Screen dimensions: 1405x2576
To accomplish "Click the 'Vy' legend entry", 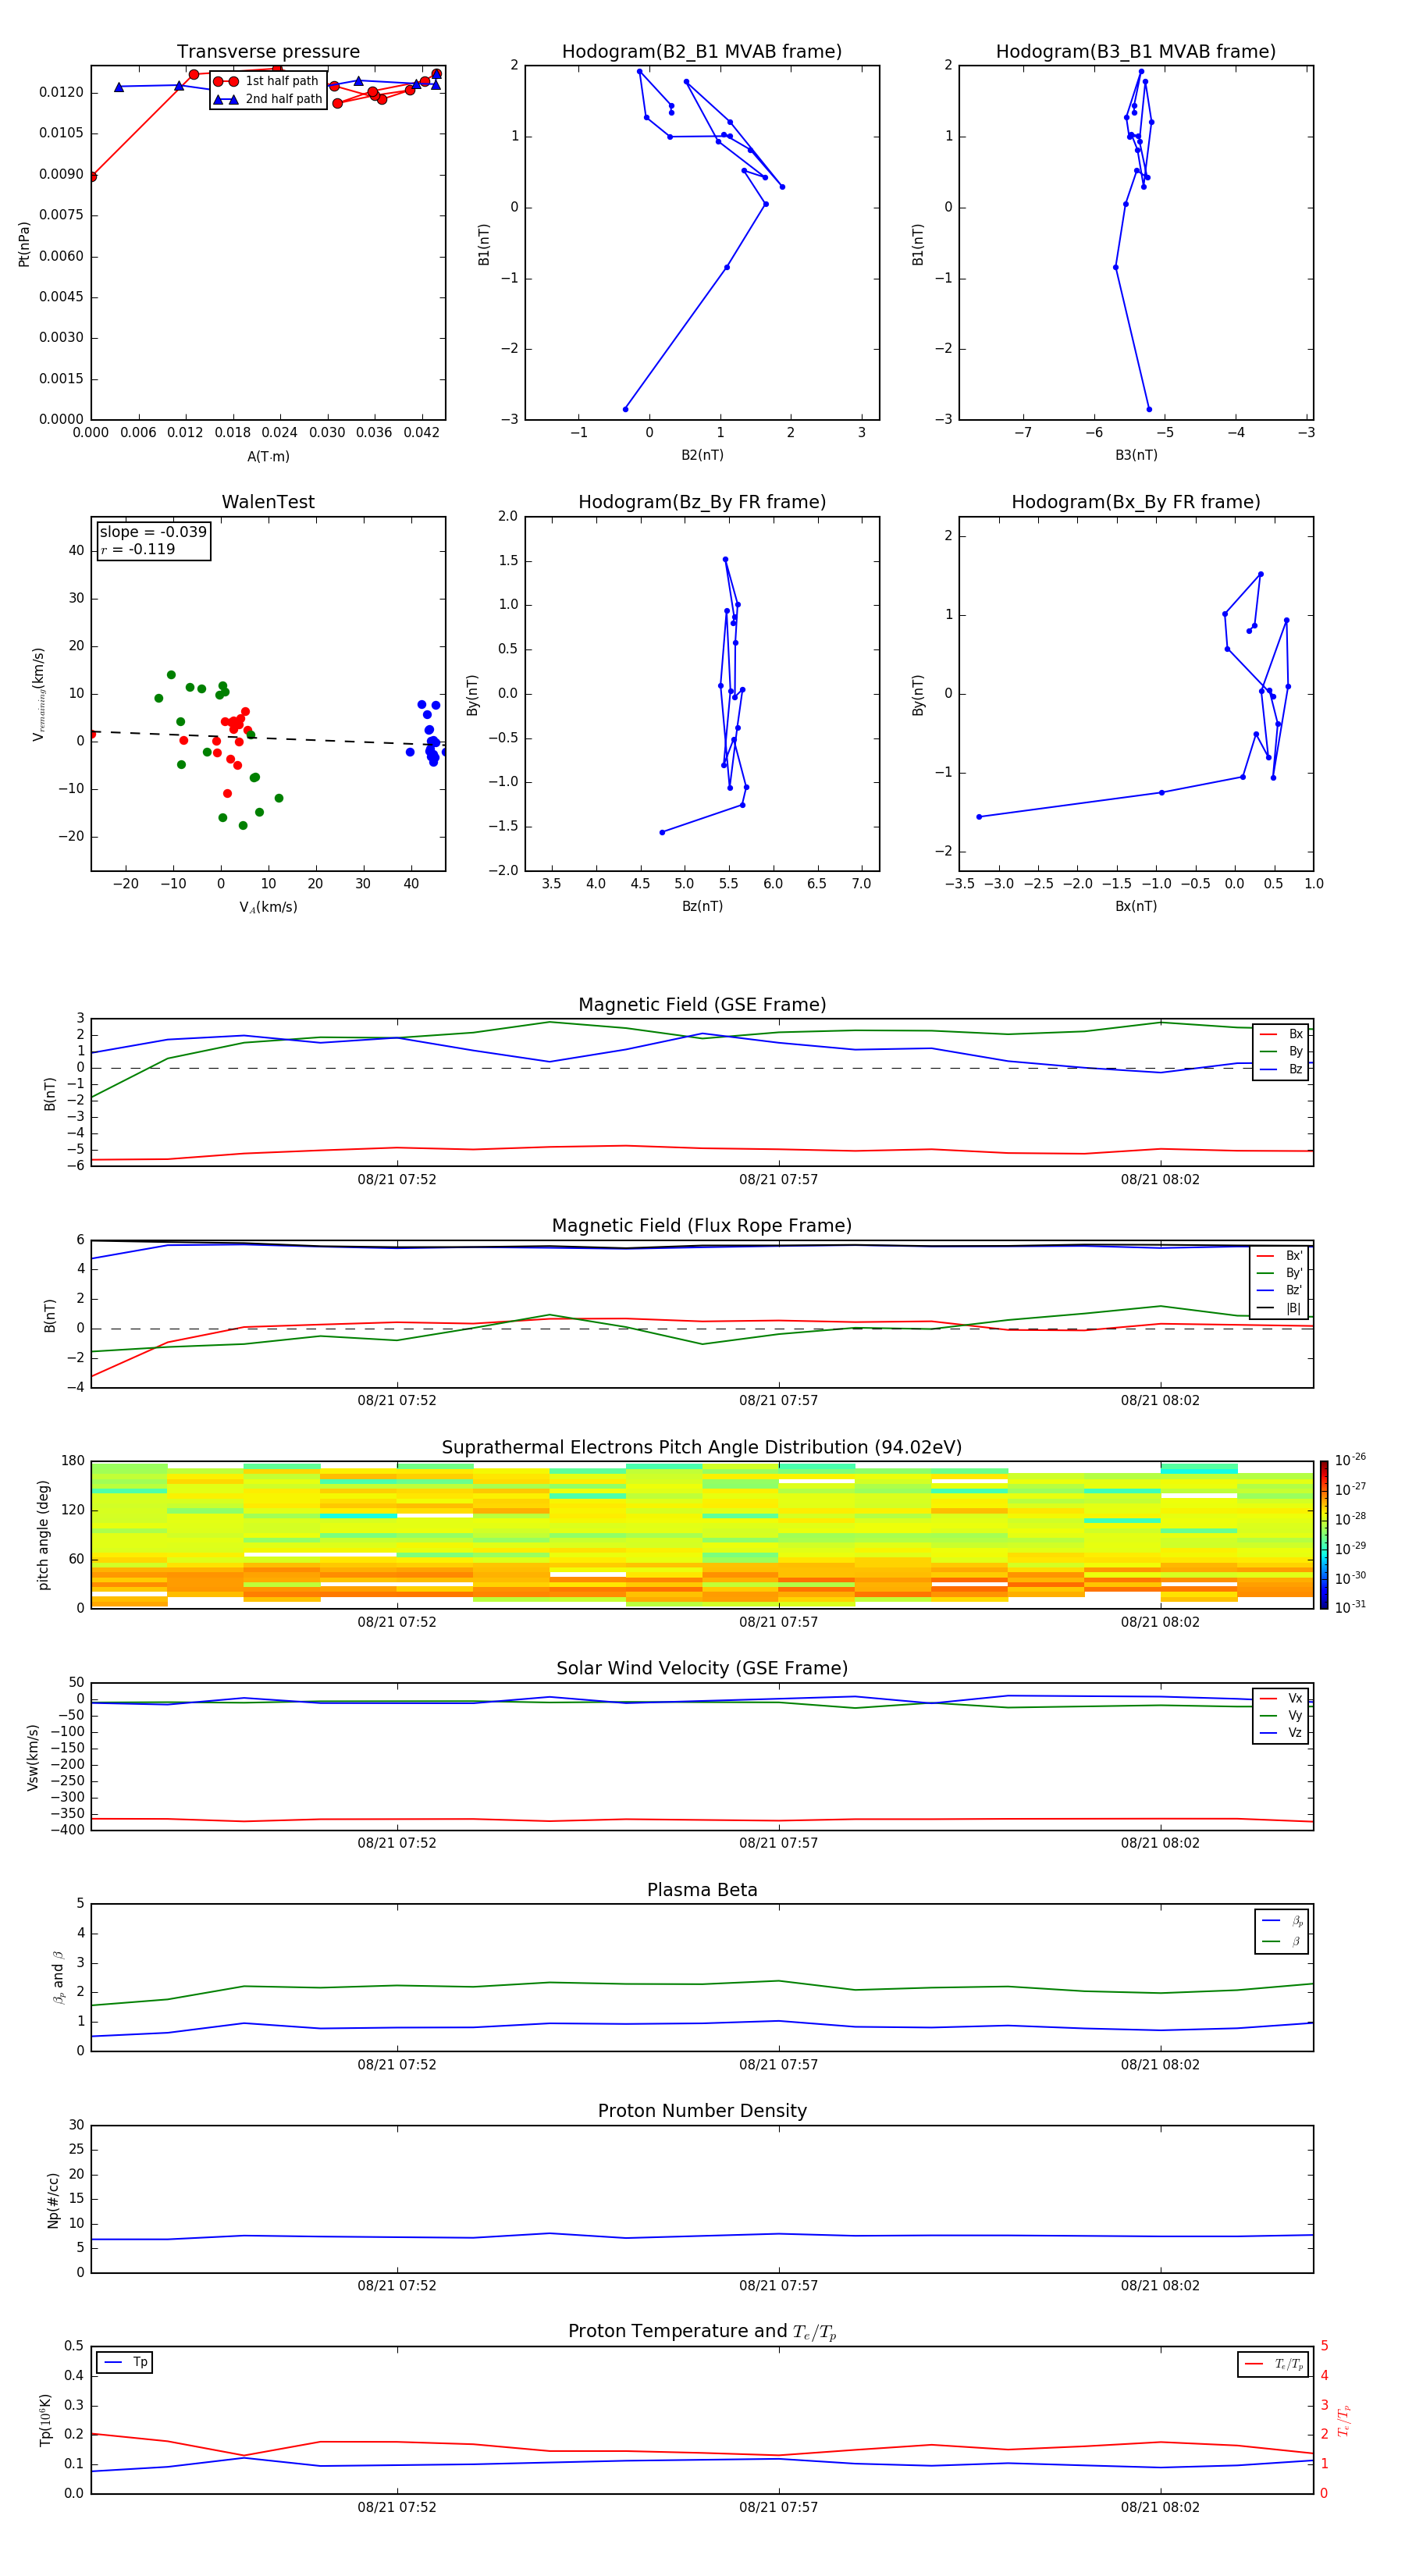I will point(1282,1715).
